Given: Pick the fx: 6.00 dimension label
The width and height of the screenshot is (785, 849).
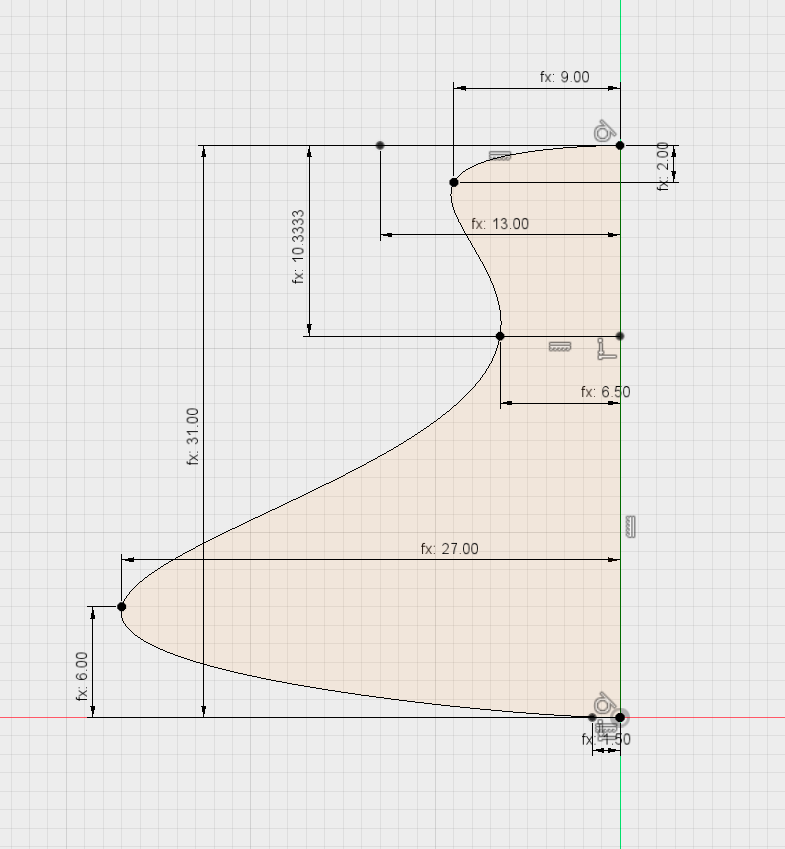Looking at the screenshot, I should pos(82,676).
